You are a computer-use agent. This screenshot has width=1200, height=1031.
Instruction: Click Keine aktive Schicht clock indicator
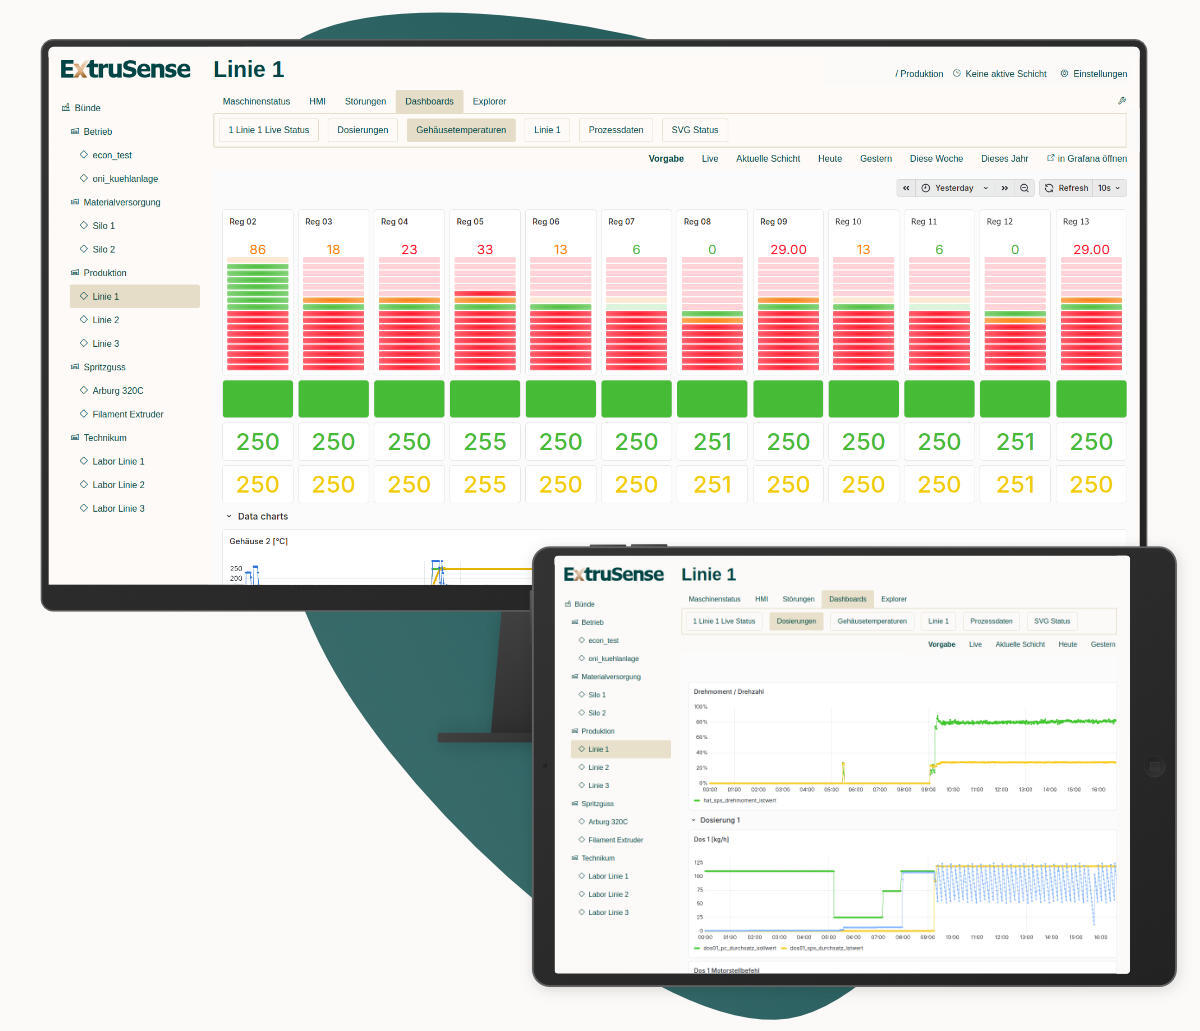coord(1000,74)
